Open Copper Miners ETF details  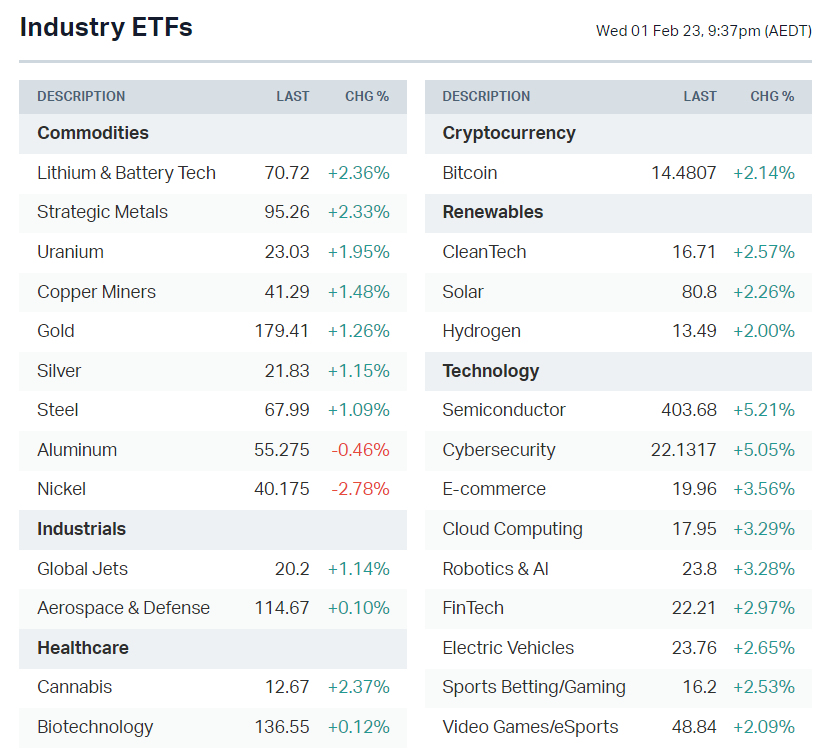(x=96, y=292)
